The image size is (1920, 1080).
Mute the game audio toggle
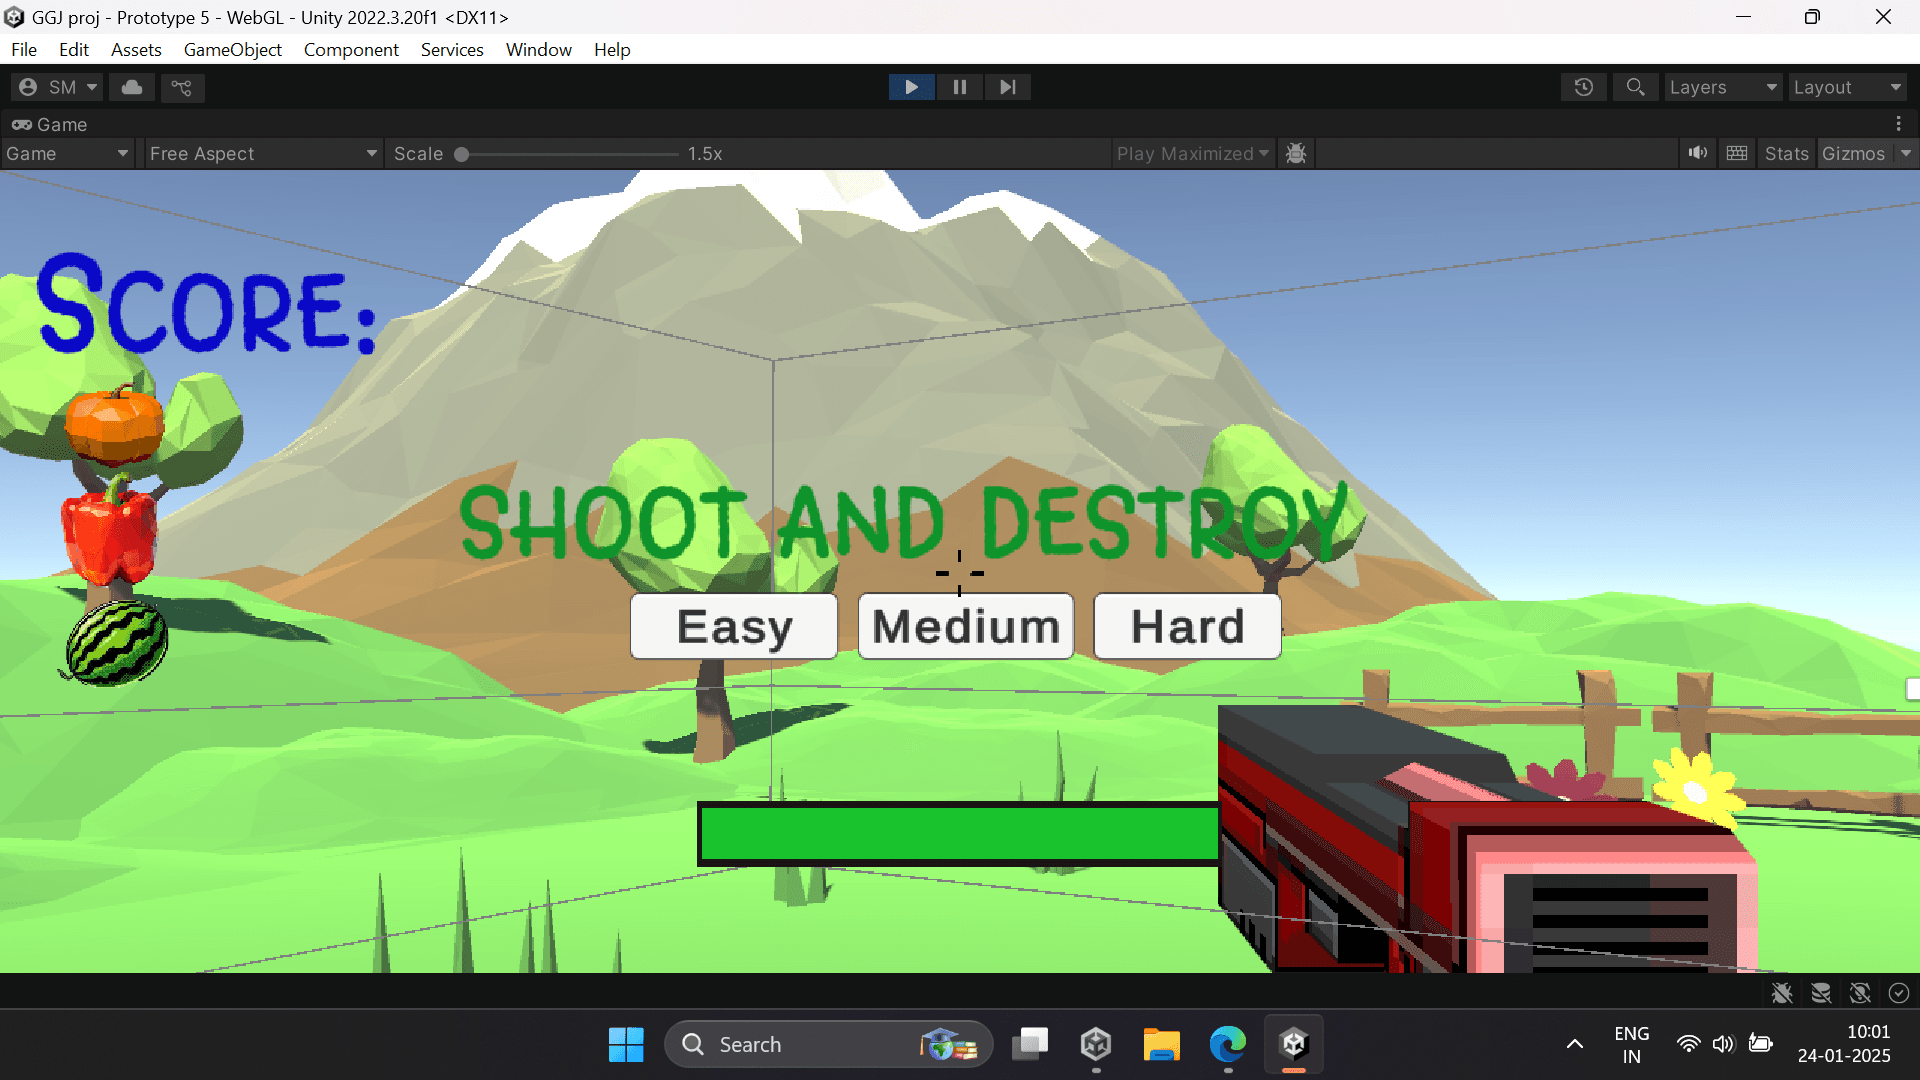point(1697,153)
